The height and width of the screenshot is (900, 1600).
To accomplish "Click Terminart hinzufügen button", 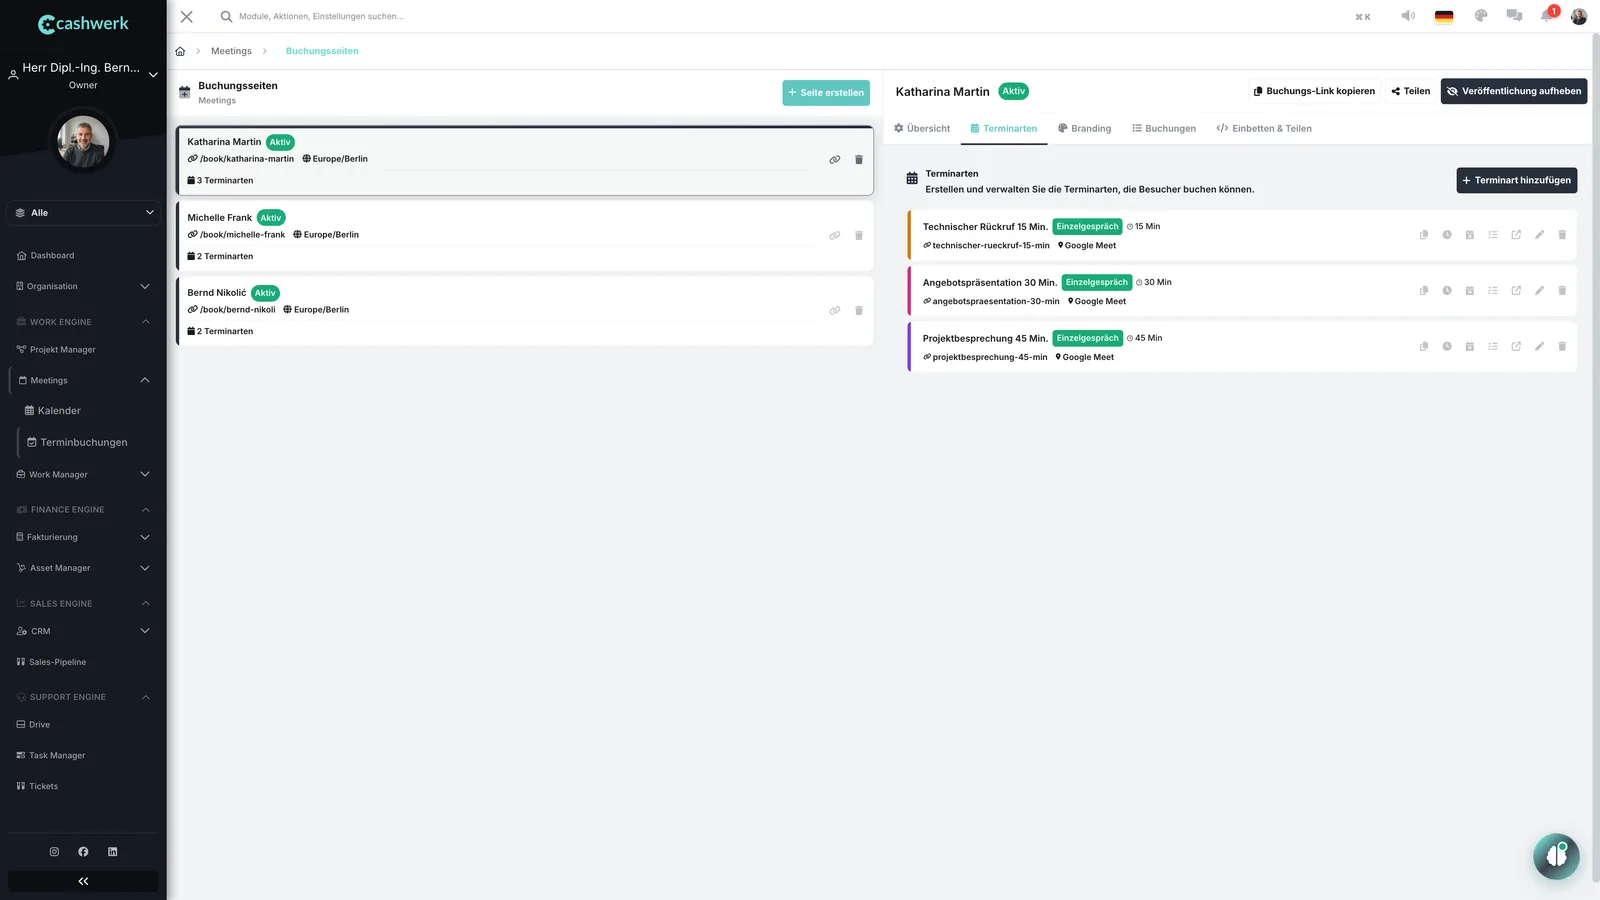I will (1516, 181).
